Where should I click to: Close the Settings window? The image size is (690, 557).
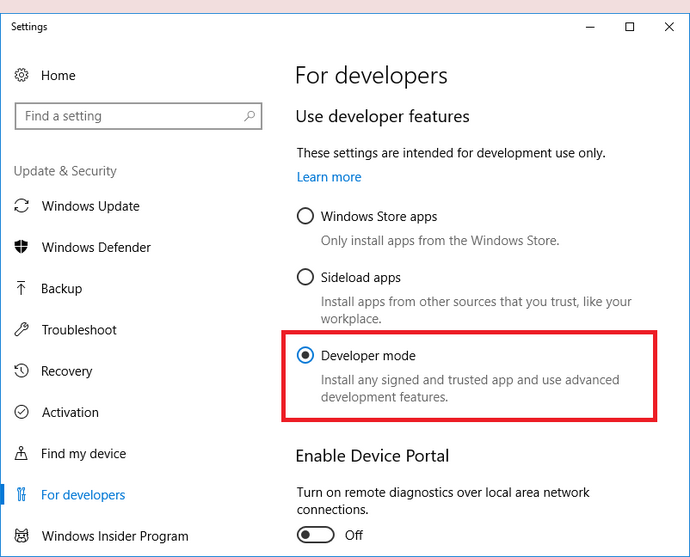click(669, 27)
